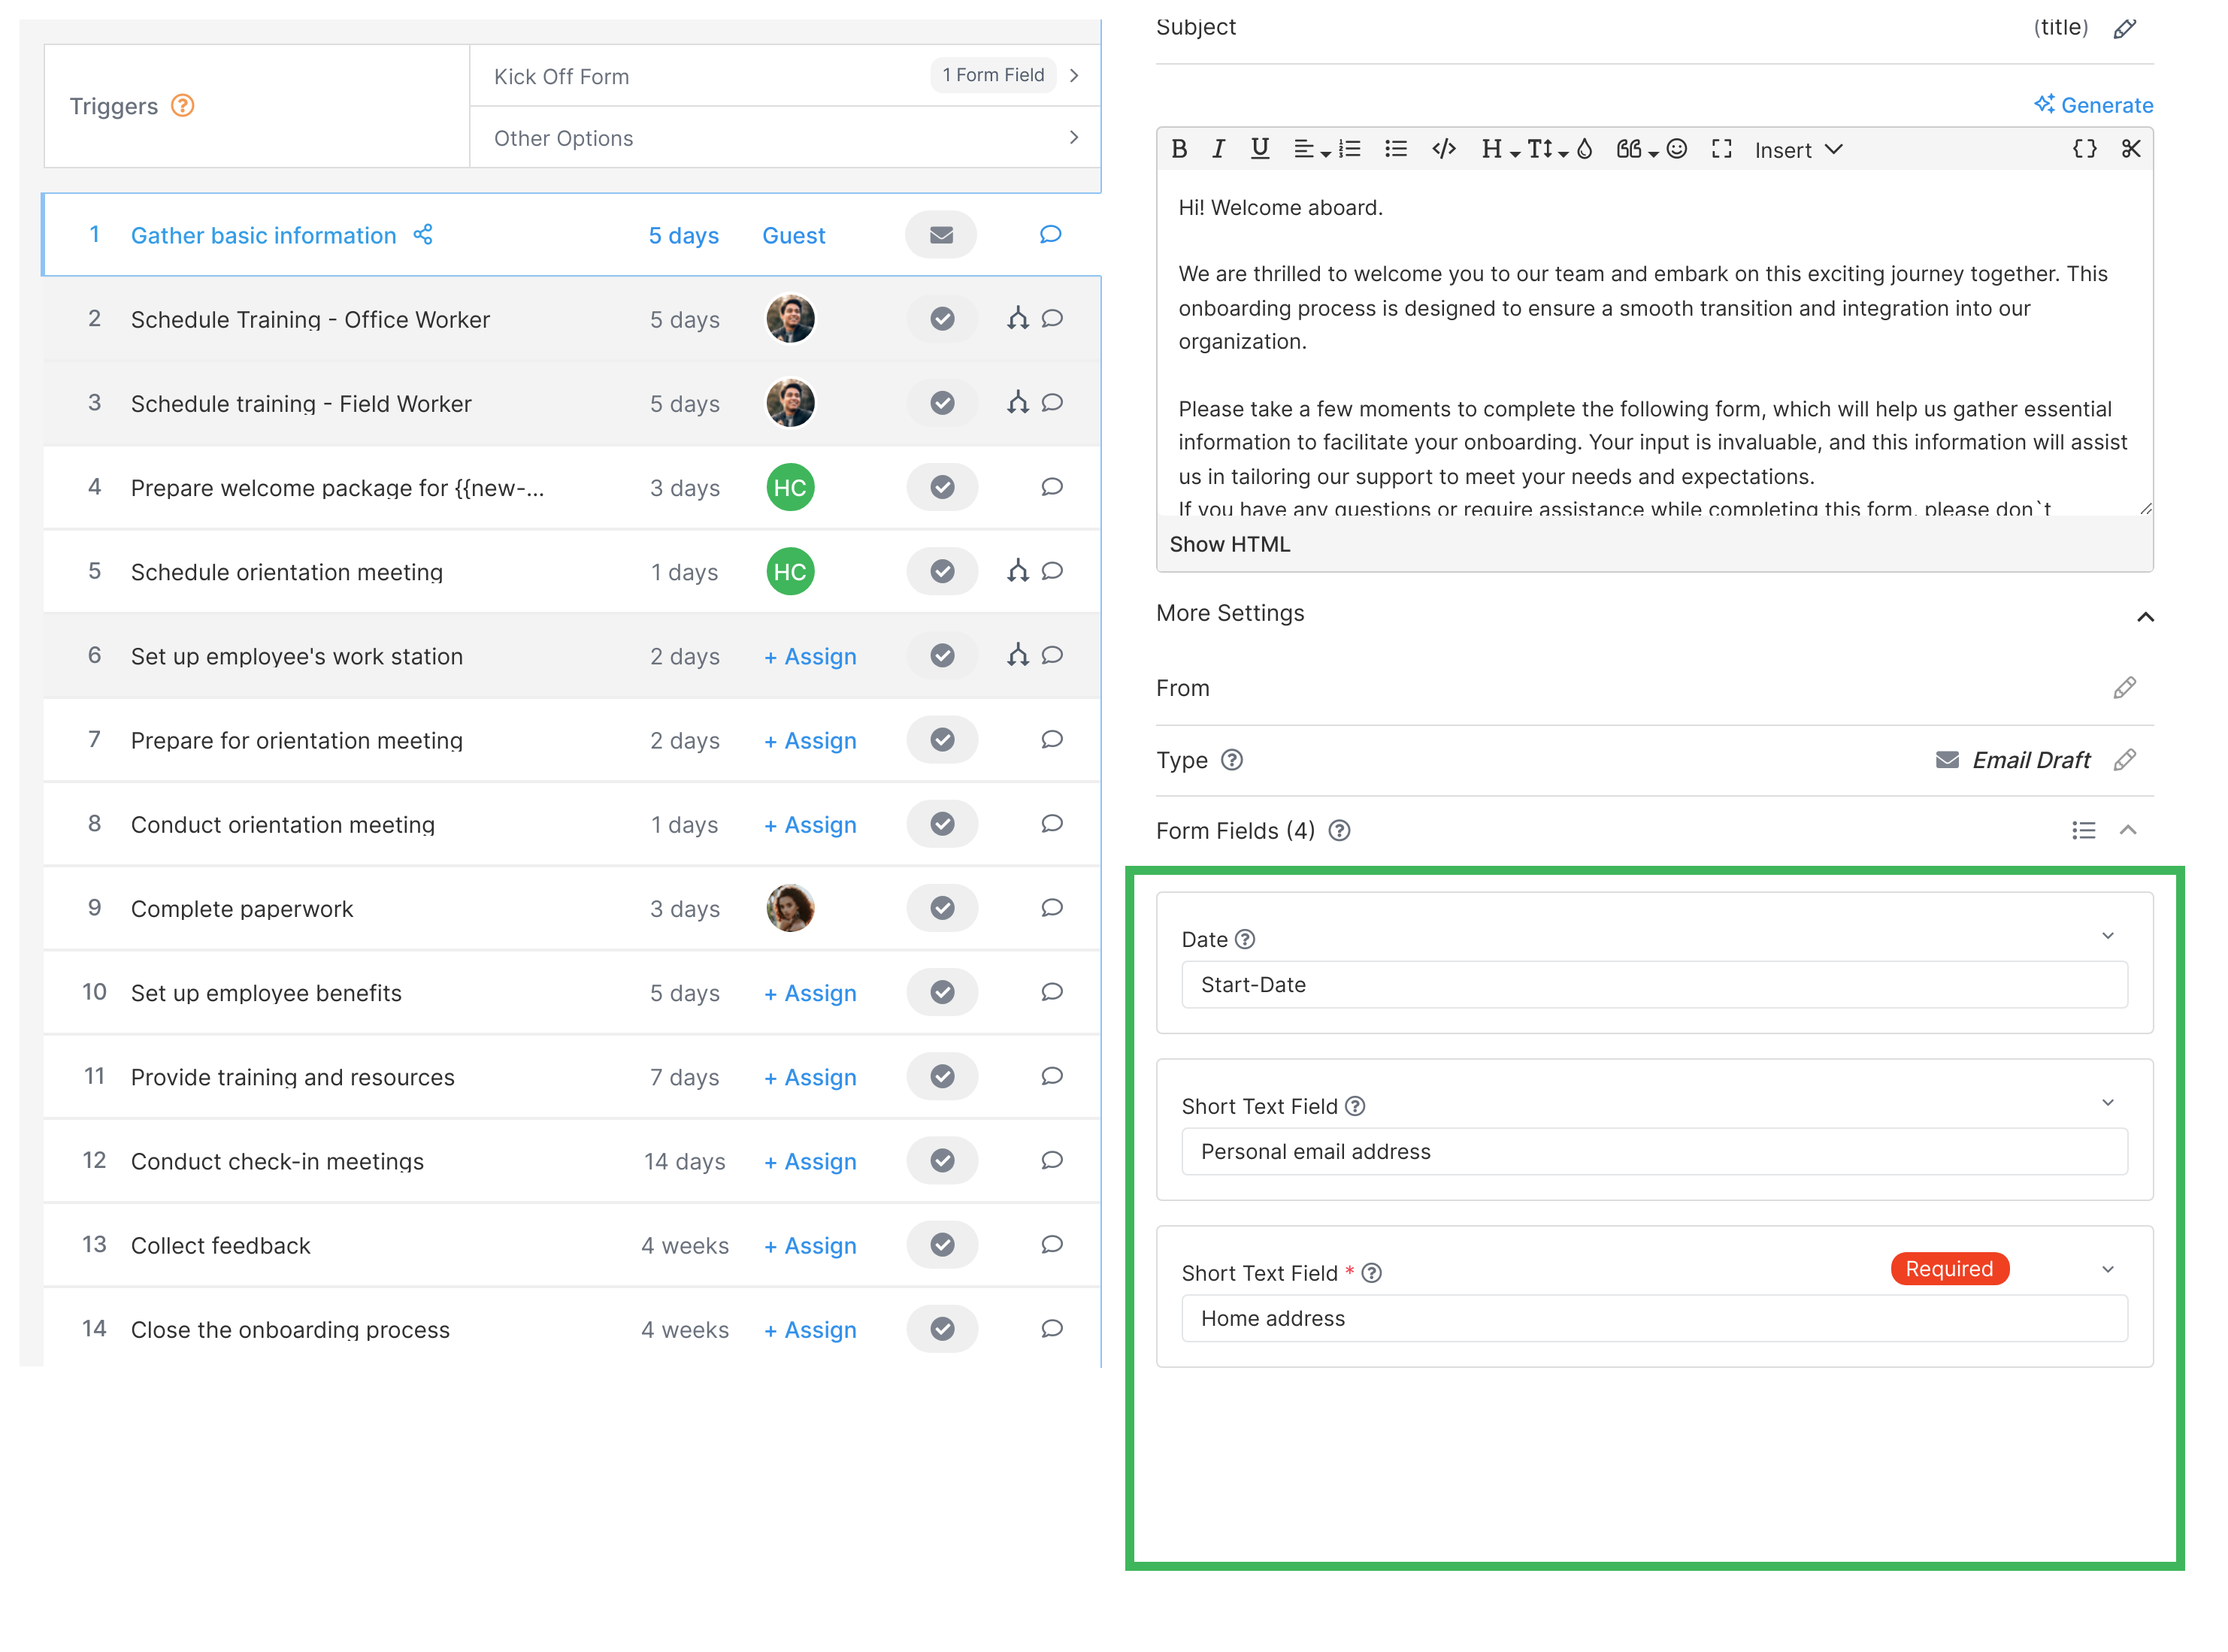Image resolution: width=2228 pixels, height=1652 pixels.
Task: Mark Complete paperwork step as complete
Action: [942, 908]
